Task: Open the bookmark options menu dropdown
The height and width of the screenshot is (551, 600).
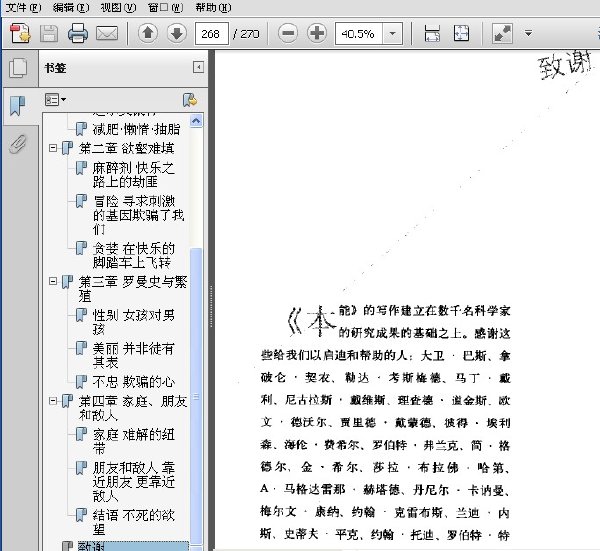Action: pos(55,100)
